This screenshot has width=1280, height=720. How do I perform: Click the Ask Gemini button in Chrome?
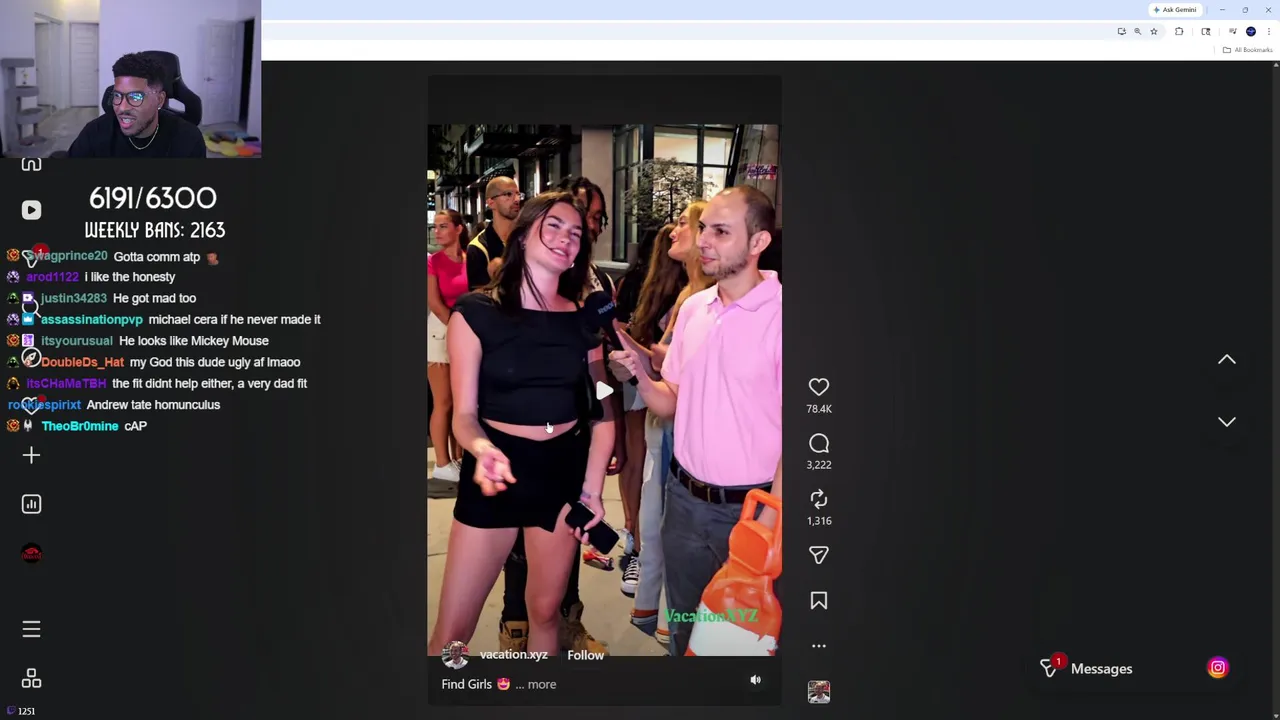click(x=1175, y=10)
